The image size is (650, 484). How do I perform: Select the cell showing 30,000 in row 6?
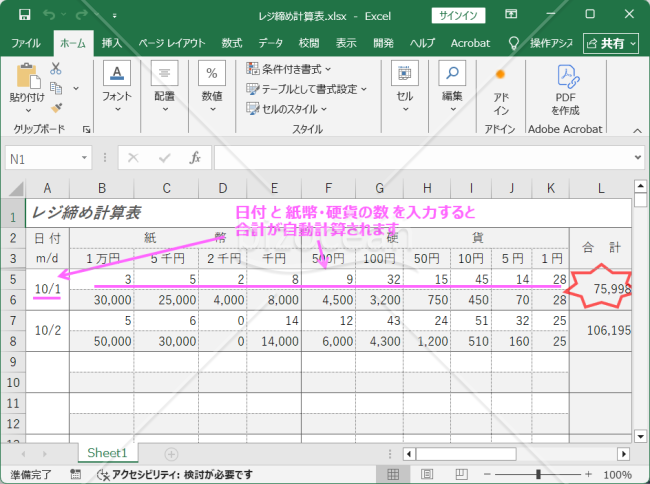102,300
